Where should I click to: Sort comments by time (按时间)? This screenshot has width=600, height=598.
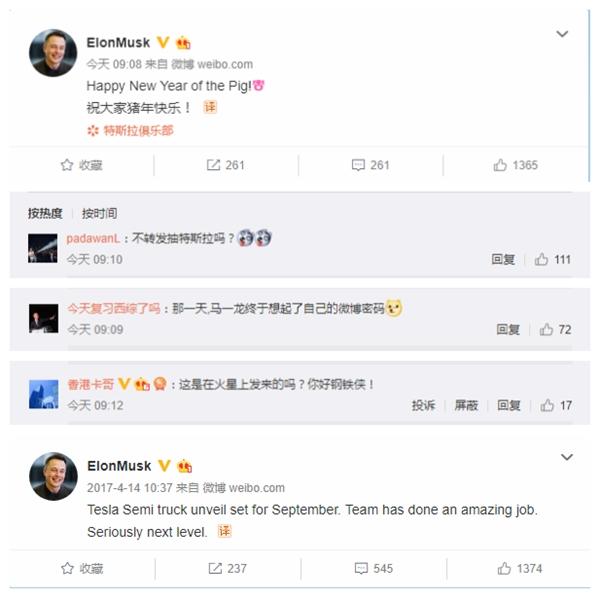coord(99,213)
